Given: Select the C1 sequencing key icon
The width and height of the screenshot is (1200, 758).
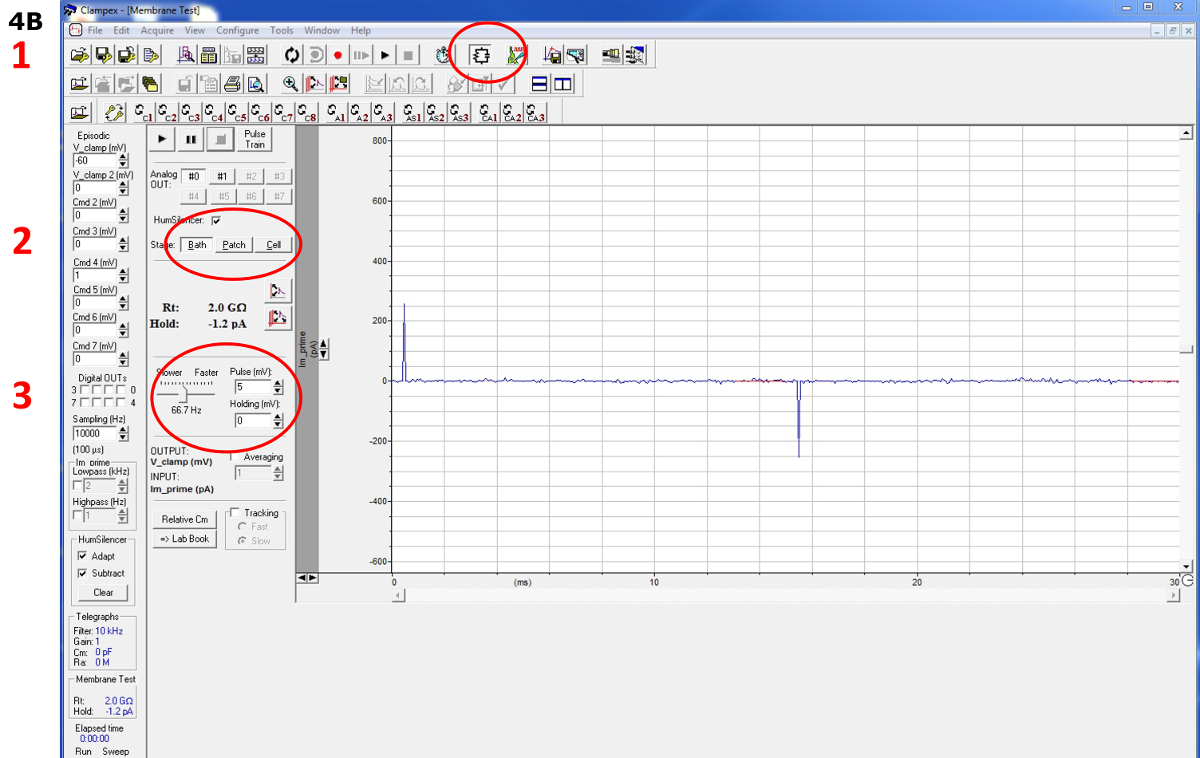Looking at the screenshot, I should point(144,113).
